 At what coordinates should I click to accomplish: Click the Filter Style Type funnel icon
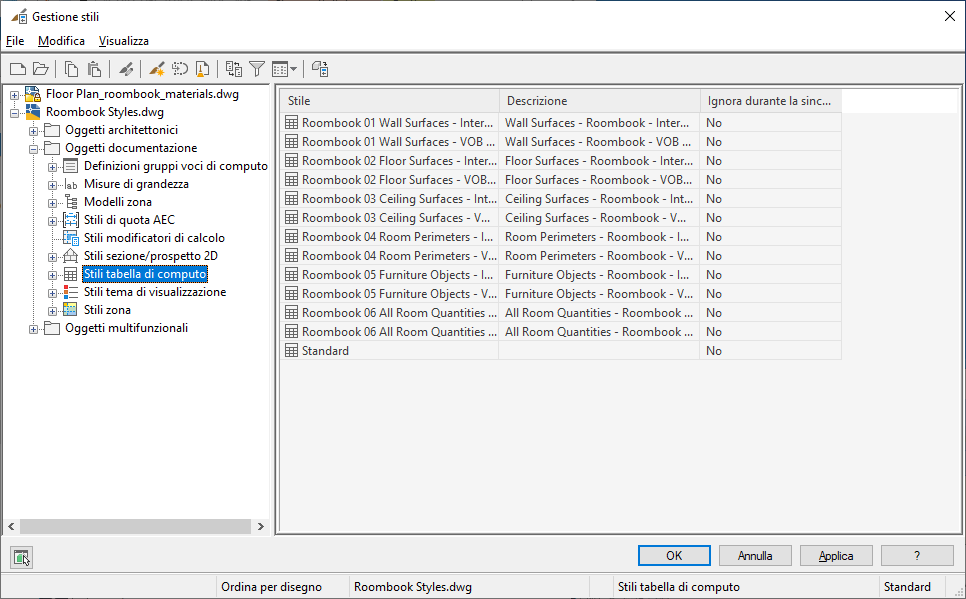(257, 69)
